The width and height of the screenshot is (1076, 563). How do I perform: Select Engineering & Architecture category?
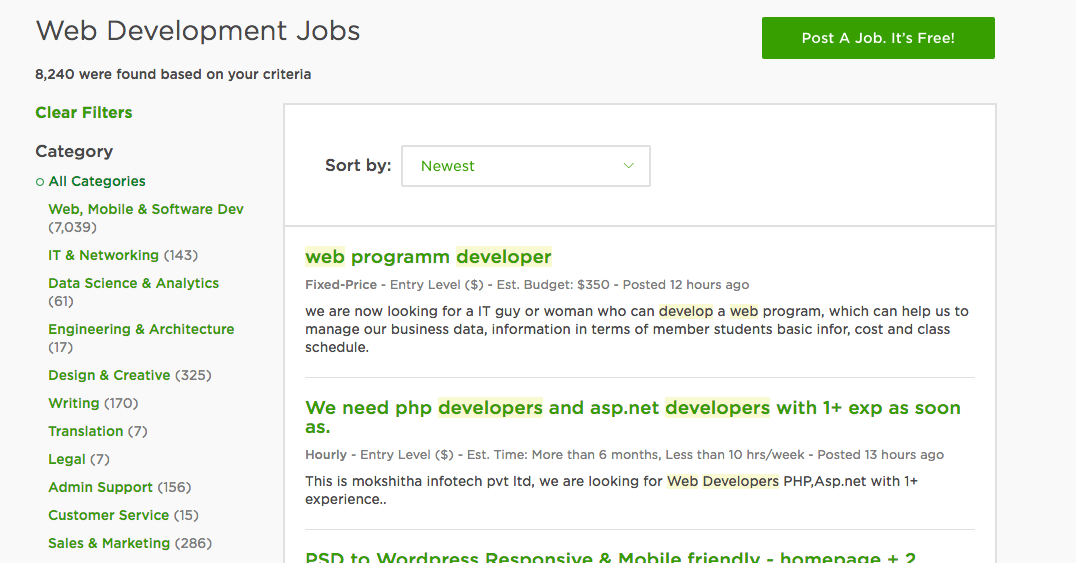141,330
